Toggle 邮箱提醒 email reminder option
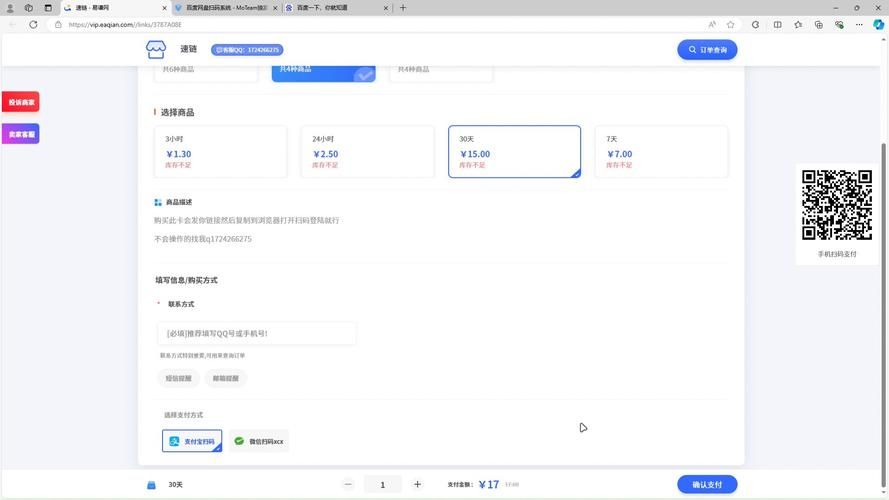 click(x=226, y=378)
